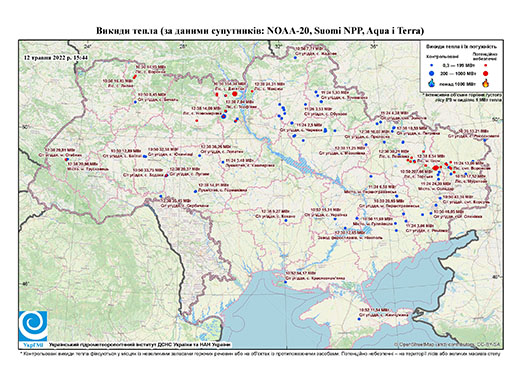Click the big red 207 MW marker in the east
The width and height of the screenshot is (520, 368).
pos(435,168)
